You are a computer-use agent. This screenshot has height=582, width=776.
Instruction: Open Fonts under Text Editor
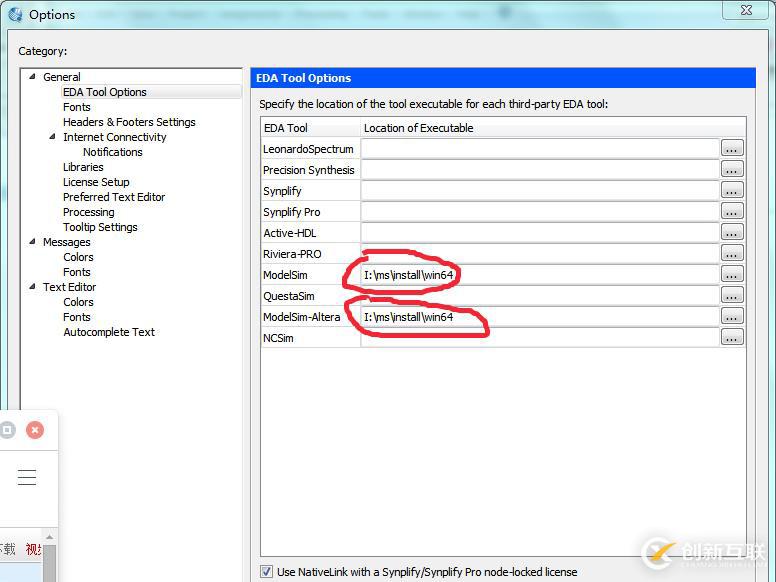(x=77, y=317)
